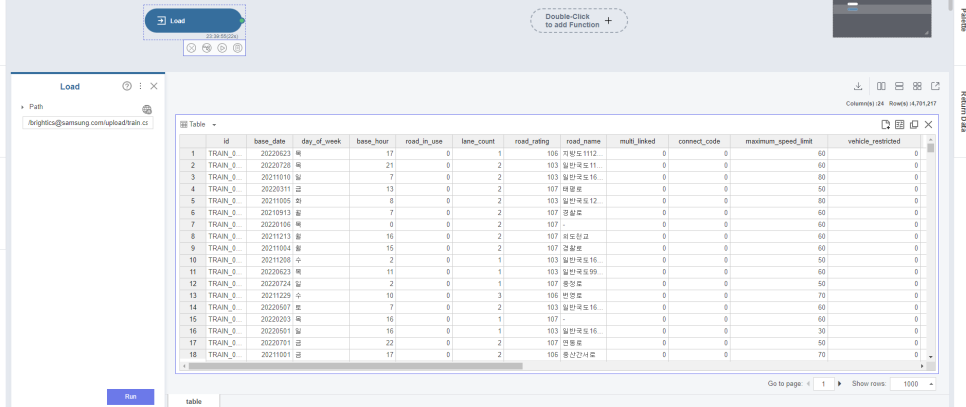Select the Load function node on the canvas

(x=193, y=21)
